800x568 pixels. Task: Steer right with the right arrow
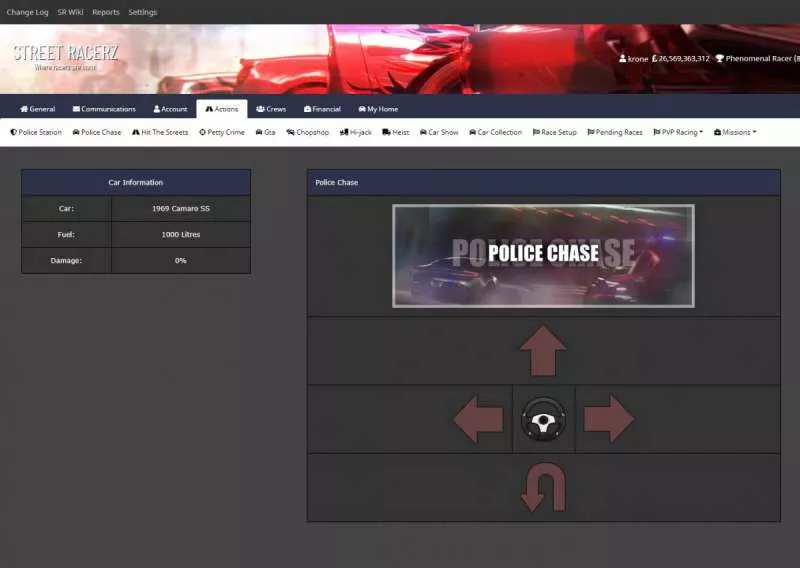(608, 419)
